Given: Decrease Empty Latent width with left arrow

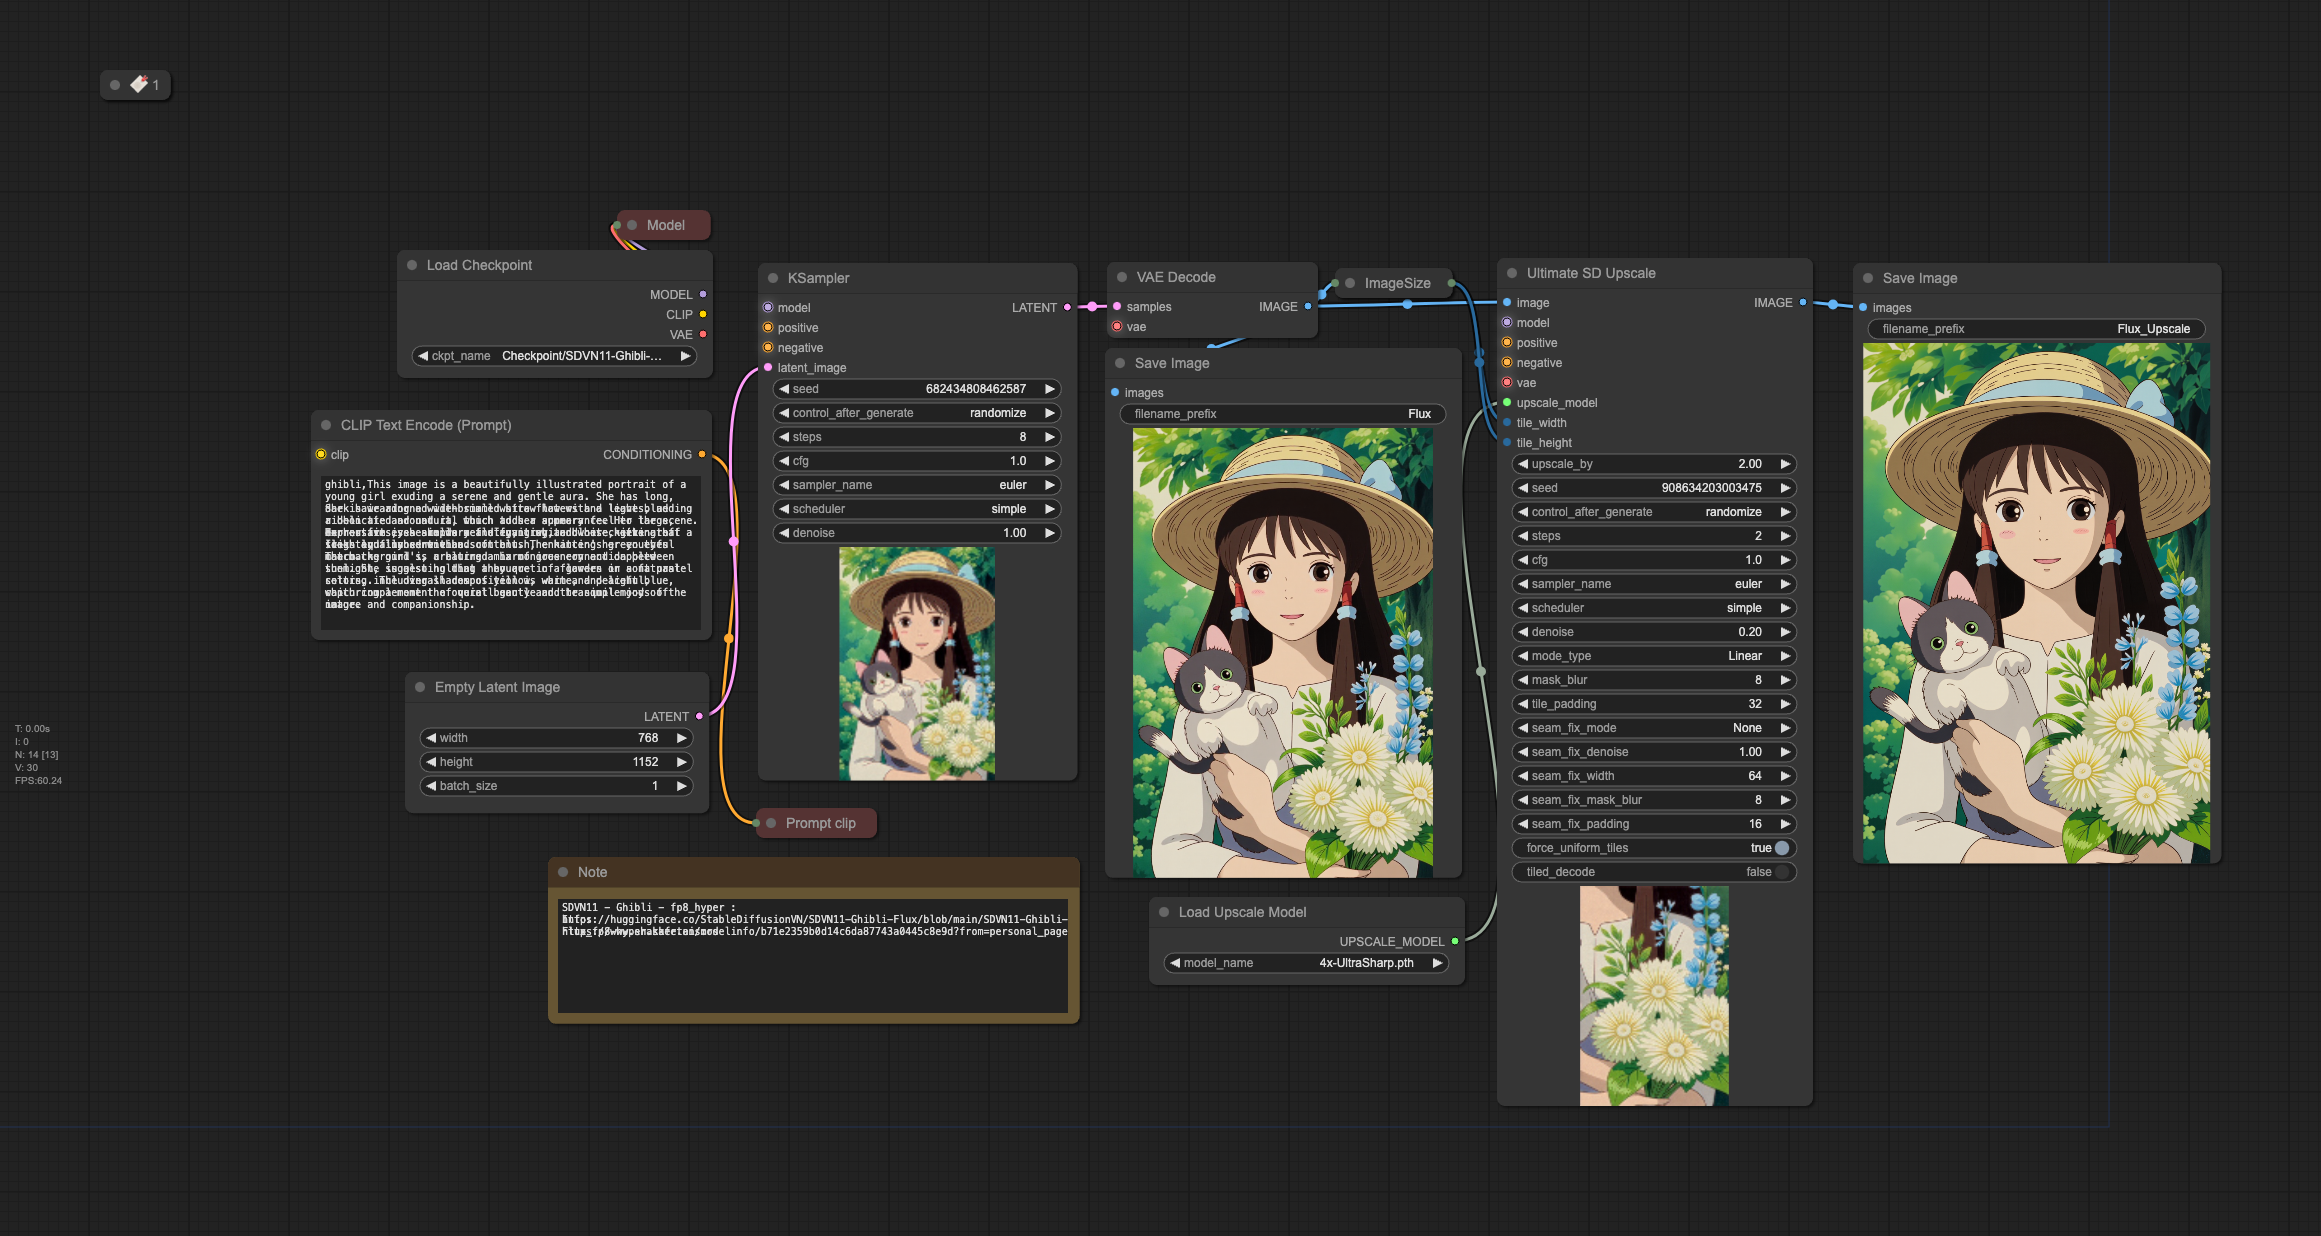Looking at the screenshot, I should (x=431, y=738).
